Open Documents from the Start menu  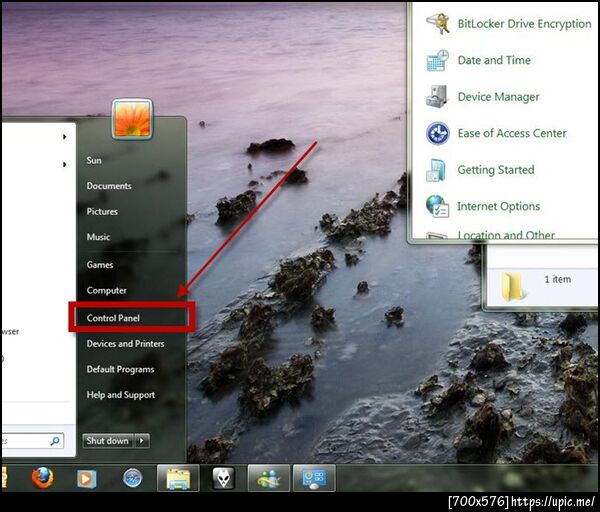(x=109, y=186)
